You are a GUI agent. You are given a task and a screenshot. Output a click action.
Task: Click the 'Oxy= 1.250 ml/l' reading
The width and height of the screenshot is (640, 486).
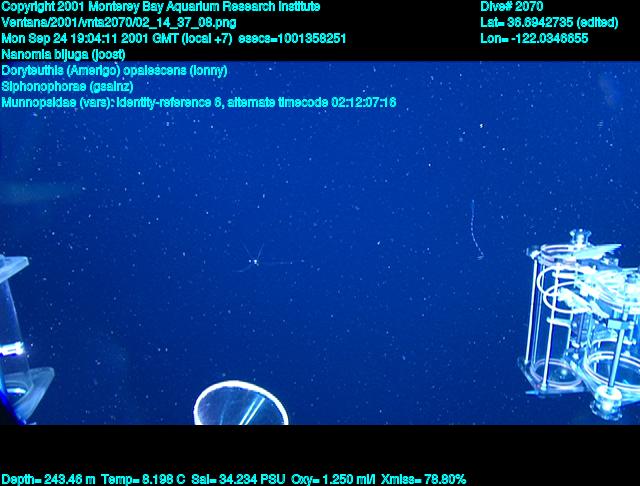point(333,479)
